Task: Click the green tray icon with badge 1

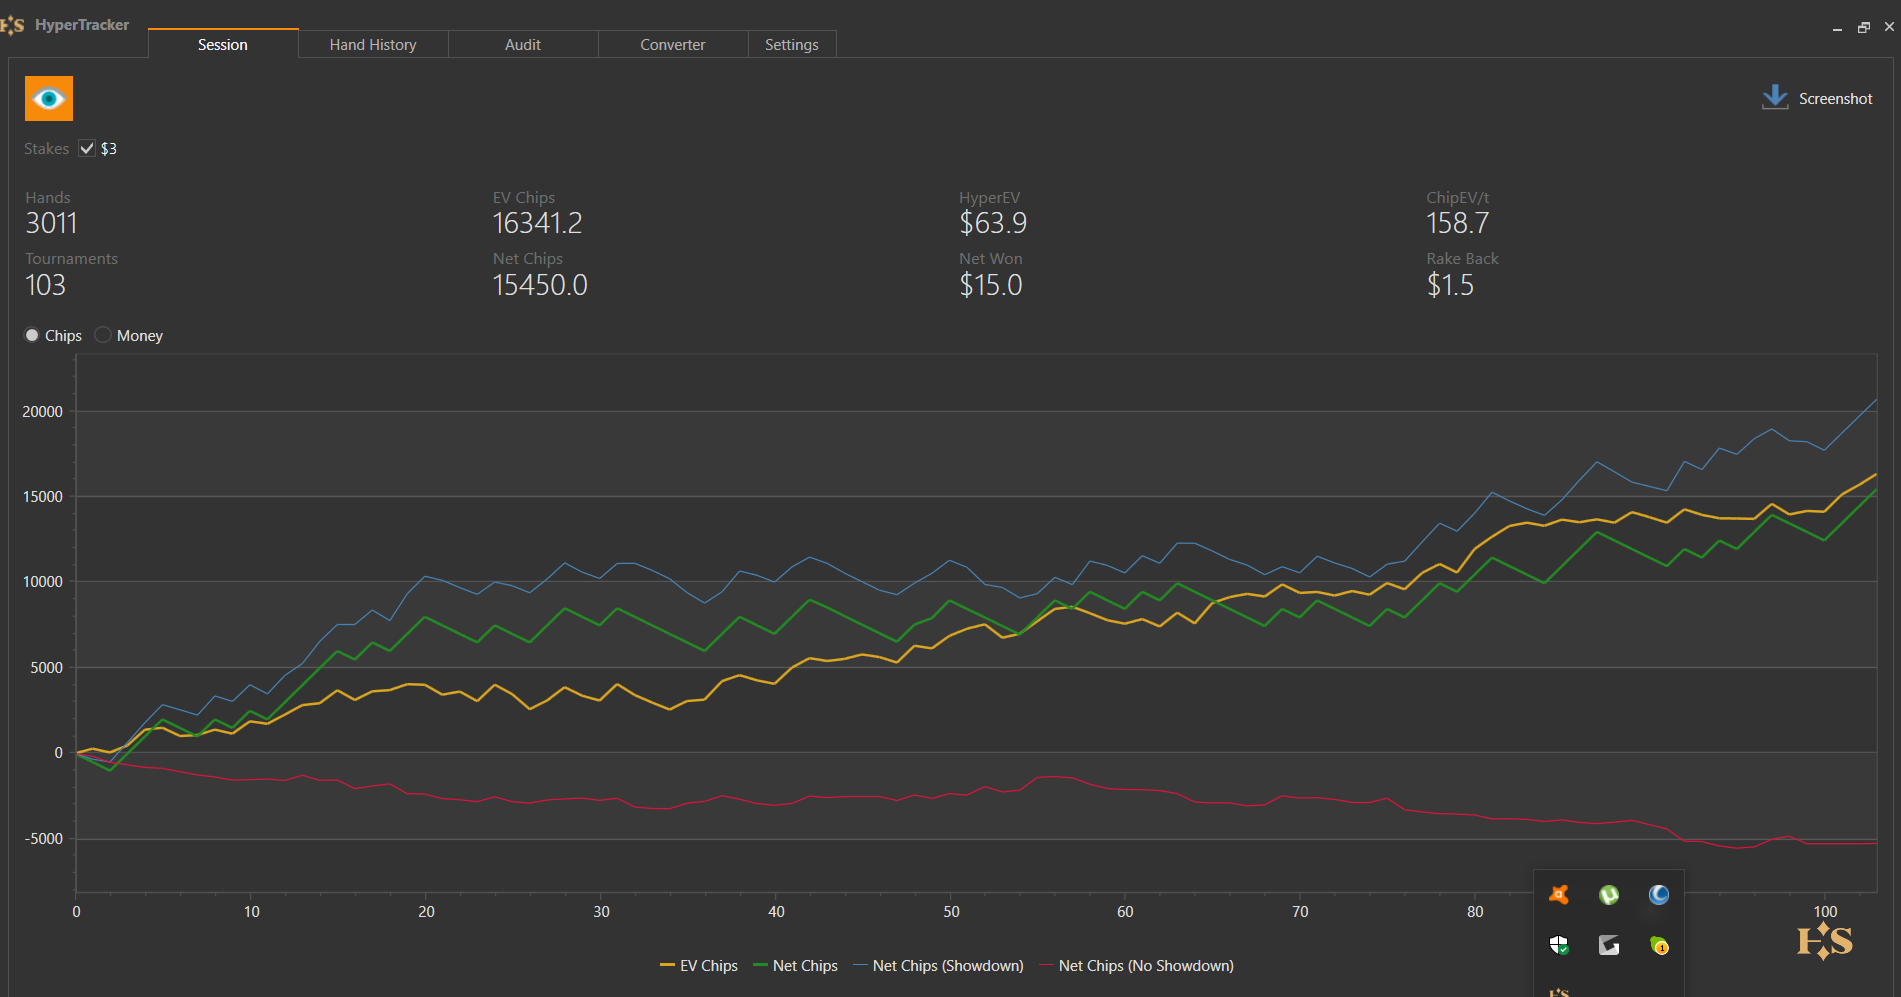Action: tap(1659, 945)
